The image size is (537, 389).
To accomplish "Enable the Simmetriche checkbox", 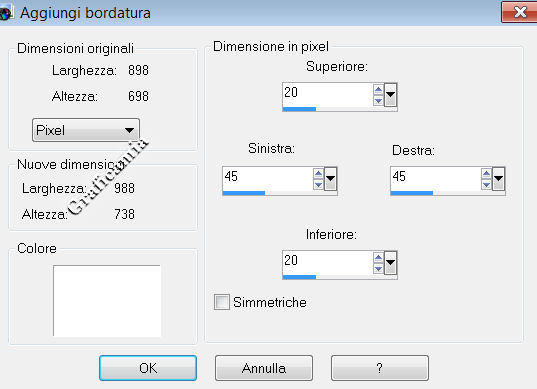I will point(222,302).
